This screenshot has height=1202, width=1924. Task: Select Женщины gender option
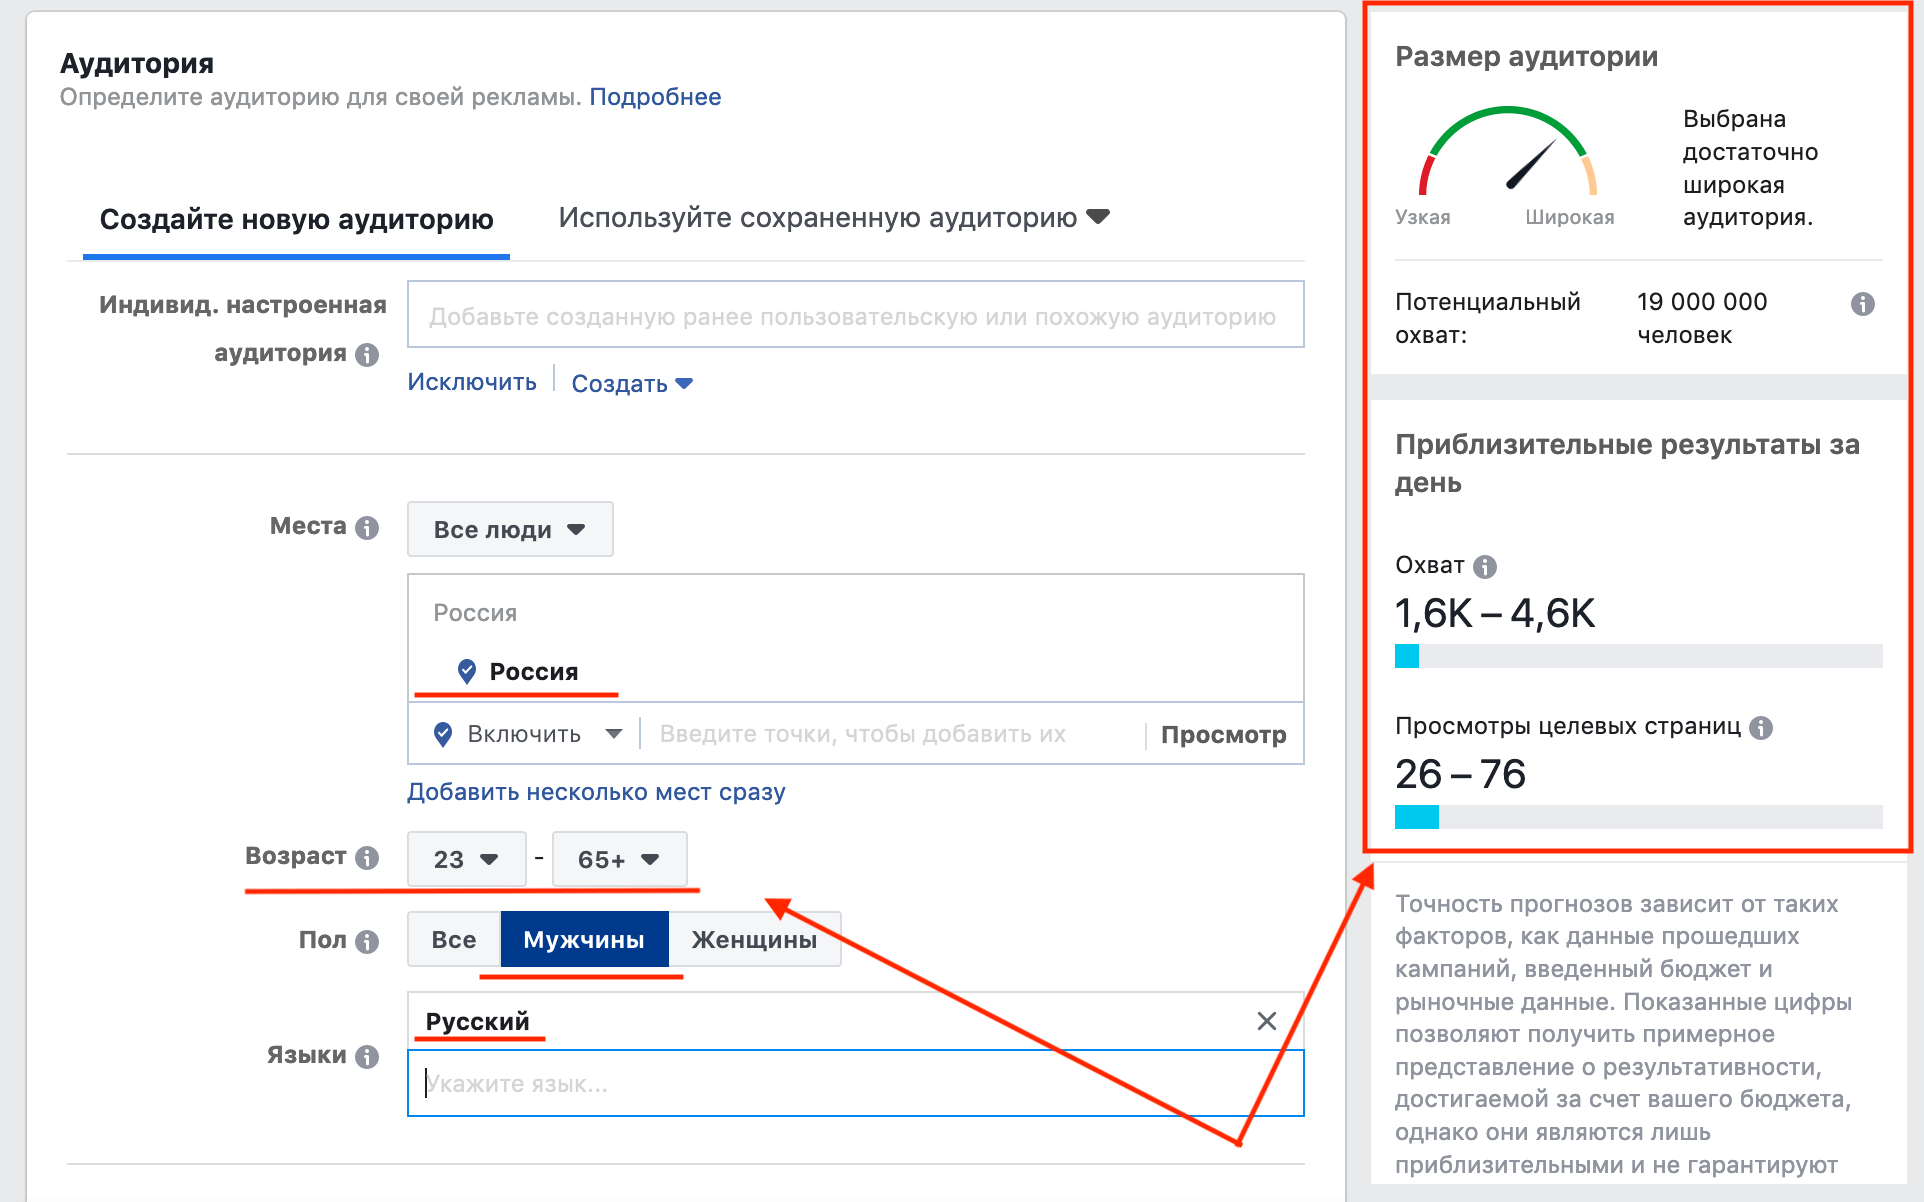pos(754,940)
